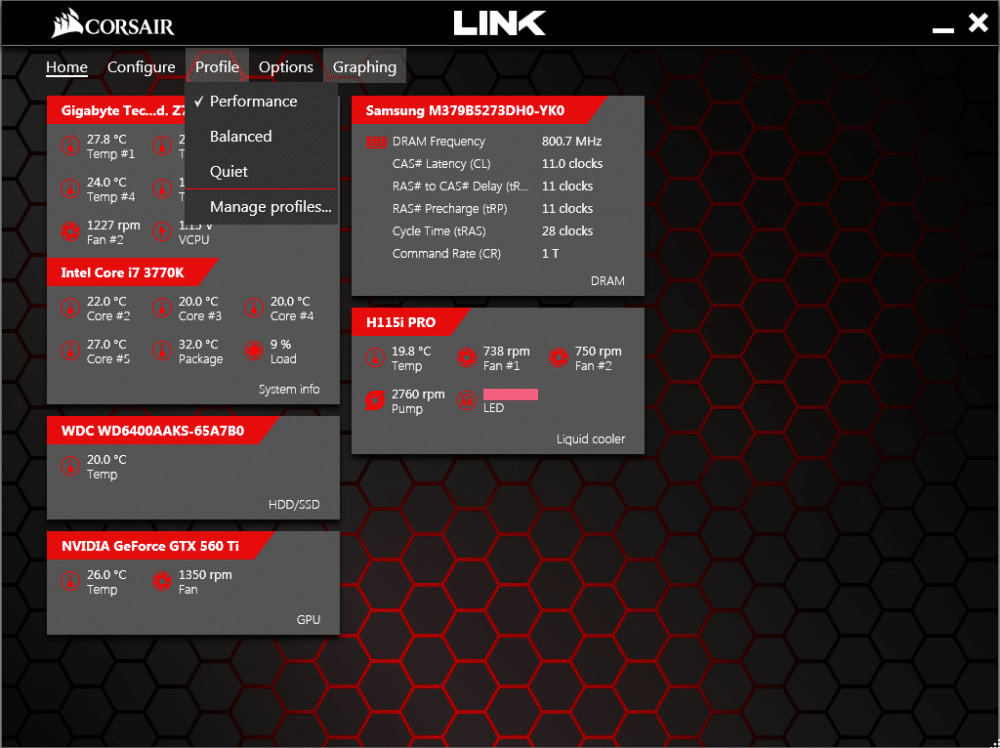
Task: Click the DRAM panel label
Action: 608,281
